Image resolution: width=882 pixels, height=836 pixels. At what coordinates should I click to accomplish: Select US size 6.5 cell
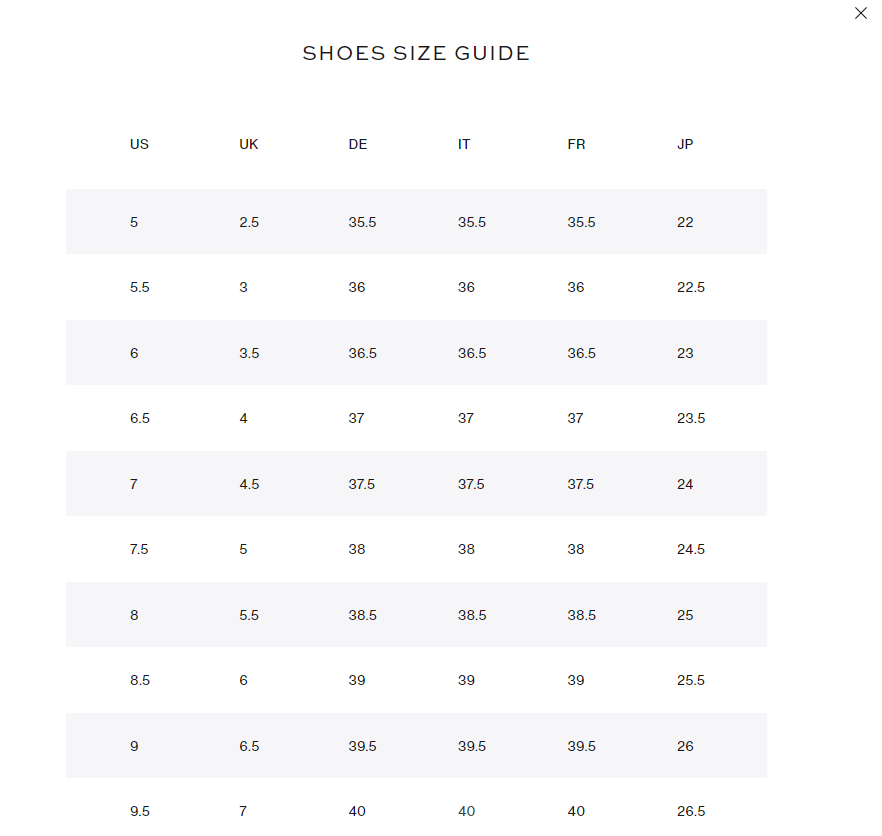(140, 418)
